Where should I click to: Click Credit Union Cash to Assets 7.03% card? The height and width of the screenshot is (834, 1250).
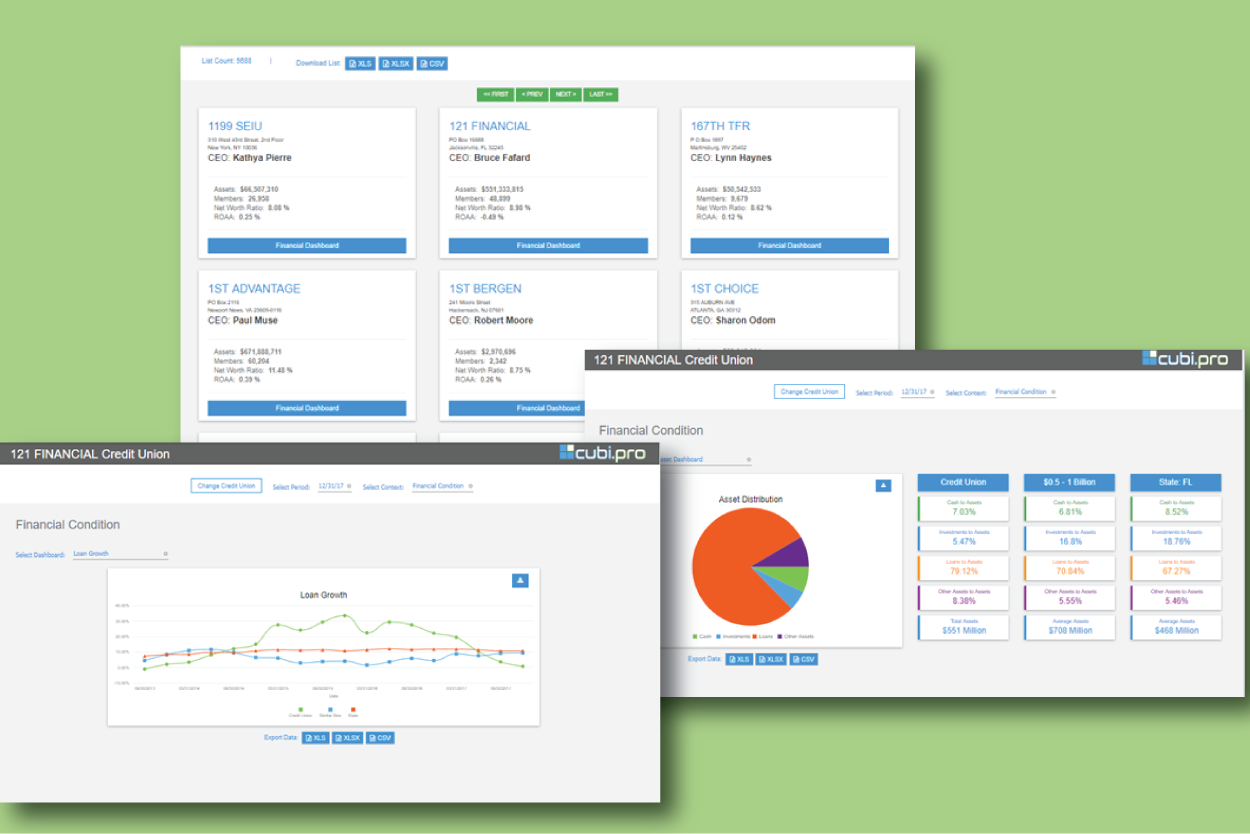[x=964, y=508]
